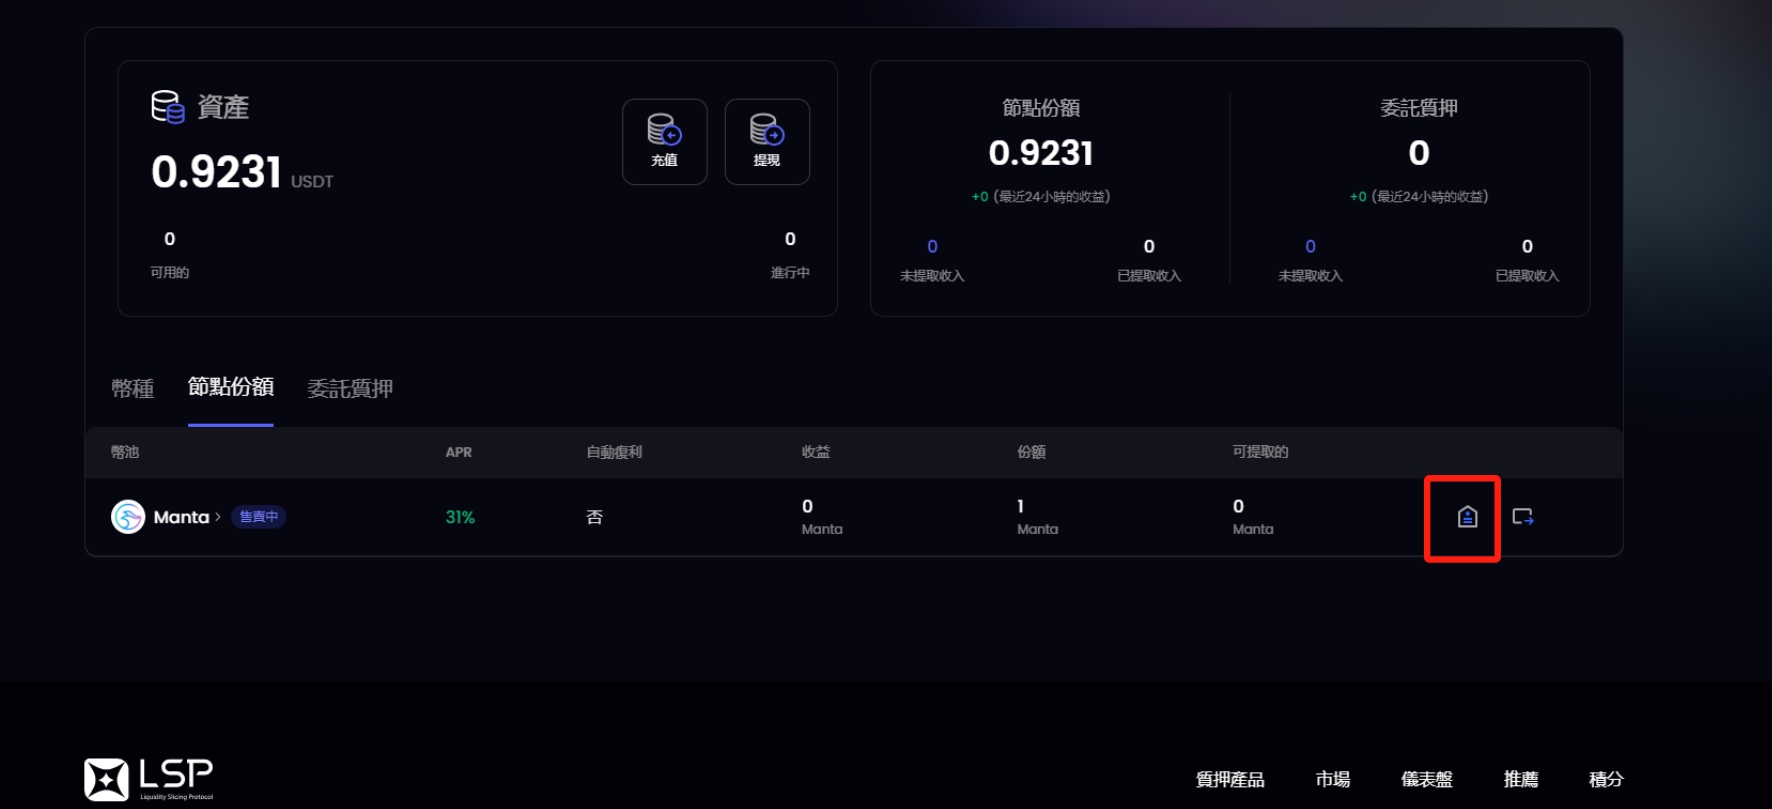Click the transfer-out arrow icon in Manta row
Image resolution: width=1772 pixels, height=809 pixels.
pos(1522,517)
